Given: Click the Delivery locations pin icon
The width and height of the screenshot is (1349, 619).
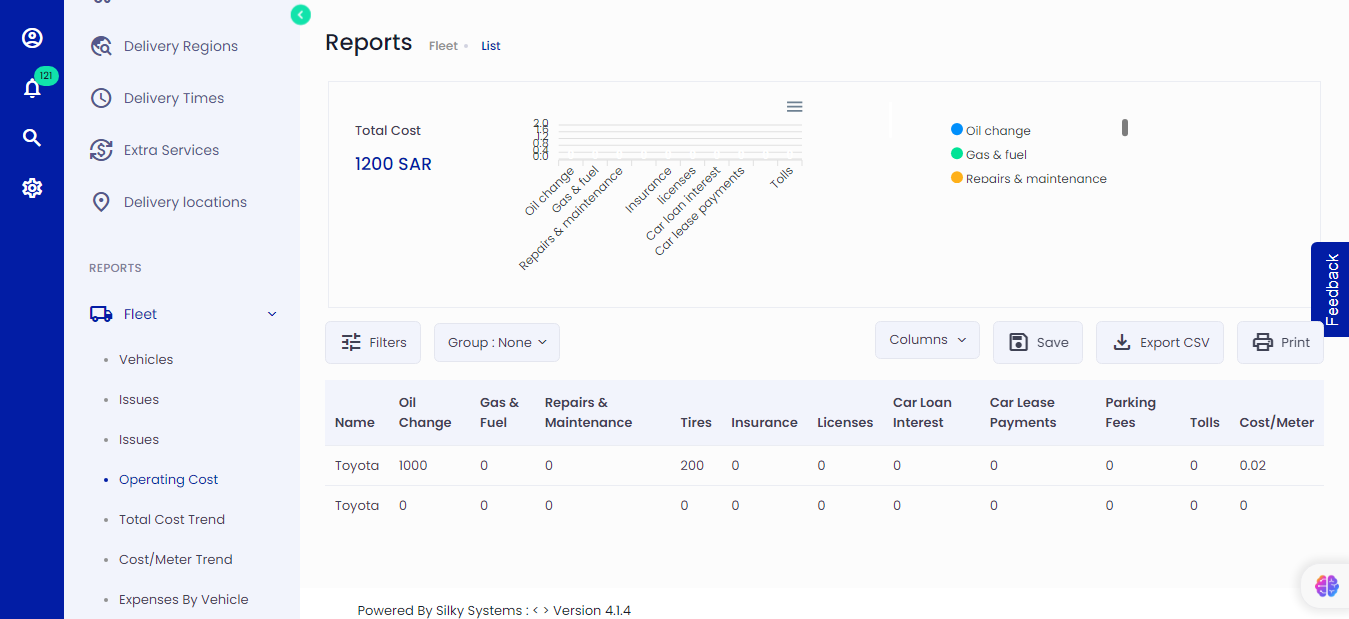Looking at the screenshot, I should coord(100,201).
